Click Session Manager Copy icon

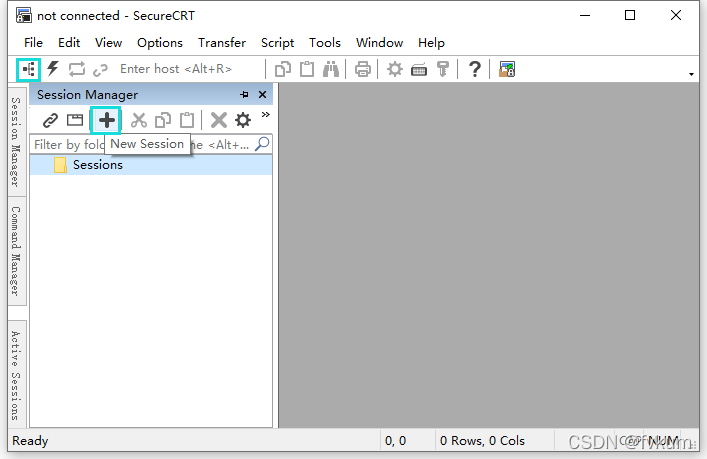[x=163, y=120]
